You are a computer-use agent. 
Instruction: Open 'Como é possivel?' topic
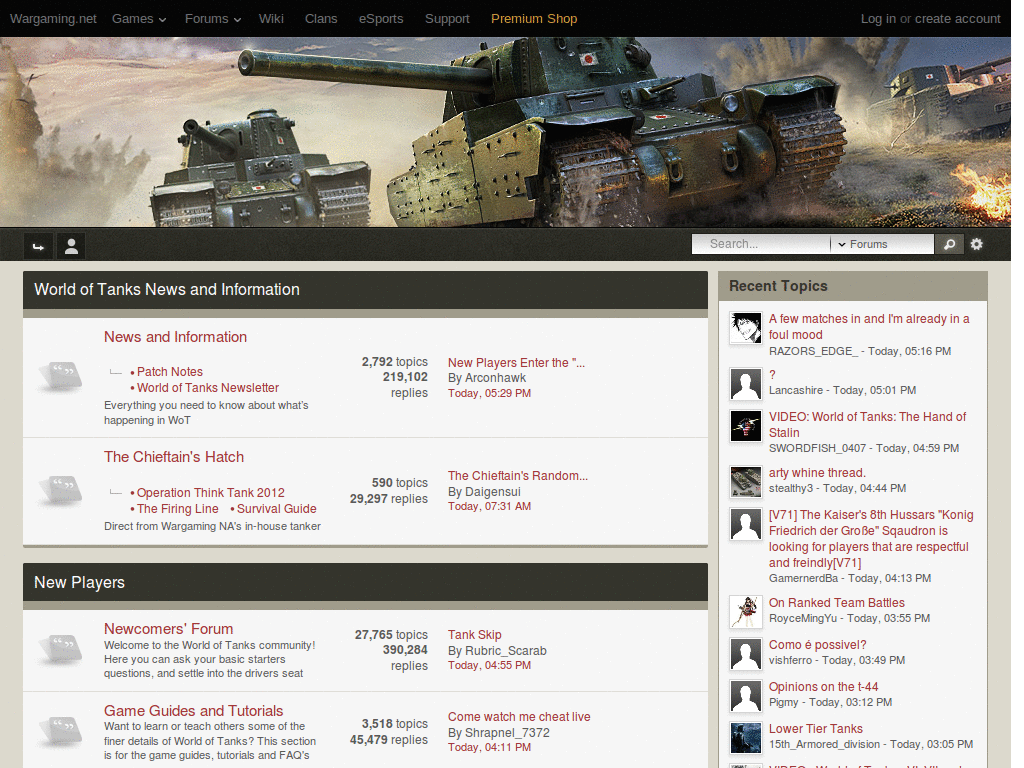(818, 645)
